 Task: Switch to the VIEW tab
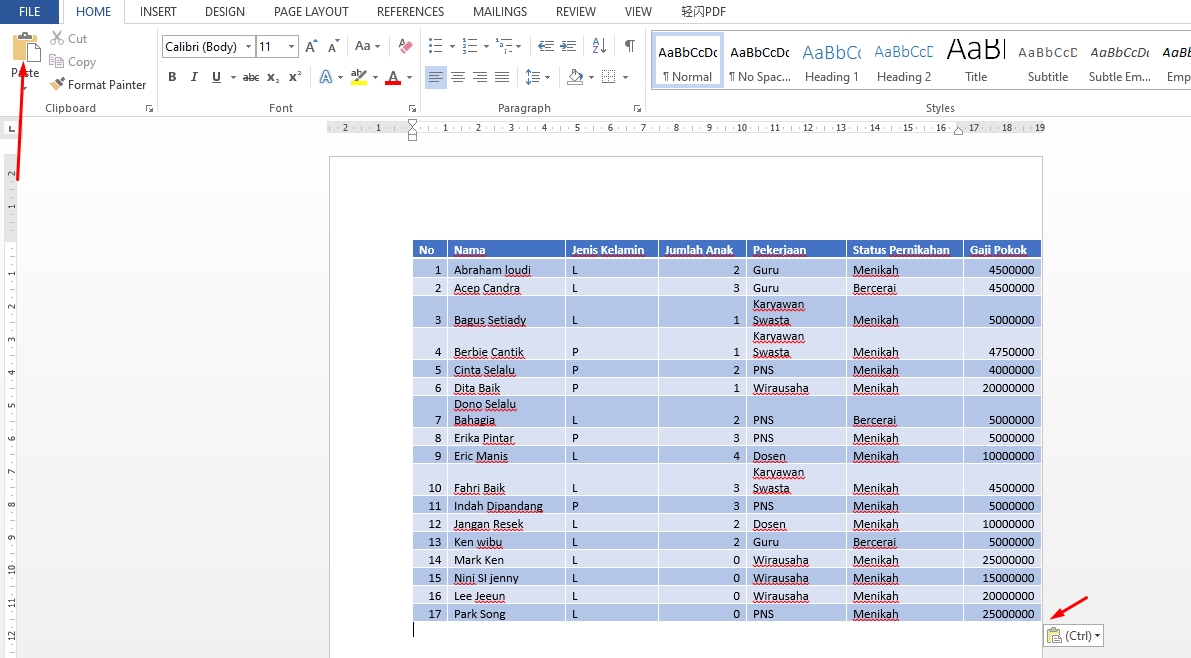tap(638, 11)
